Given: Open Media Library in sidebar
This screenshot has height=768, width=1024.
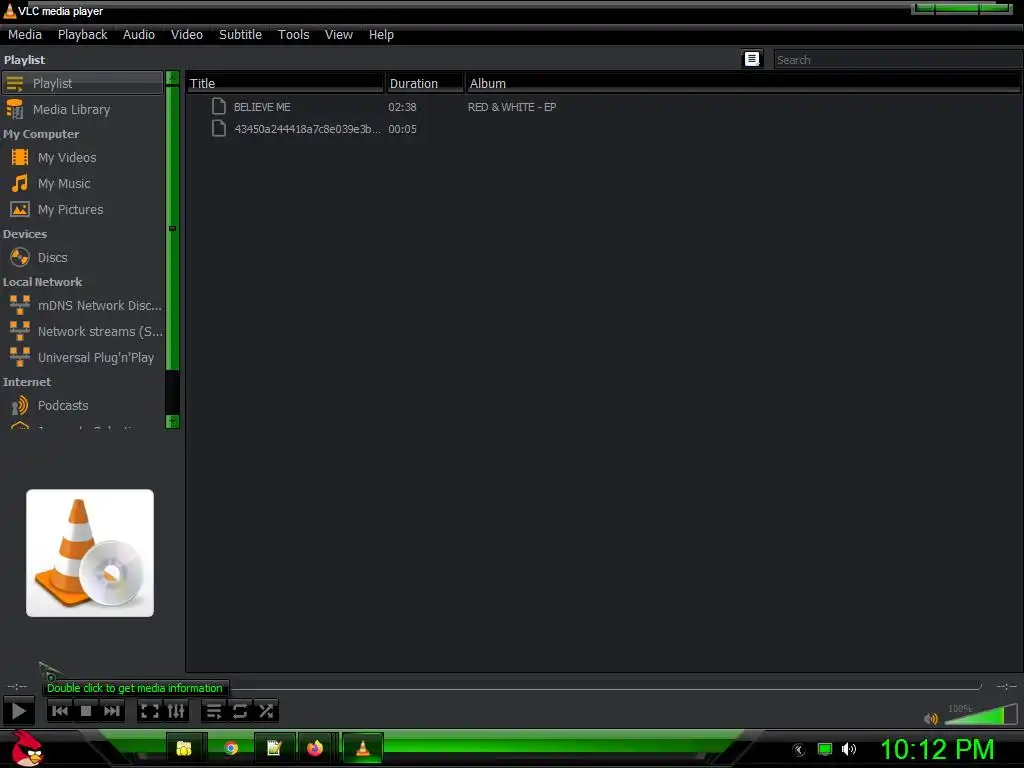Looking at the screenshot, I should [x=82, y=110].
